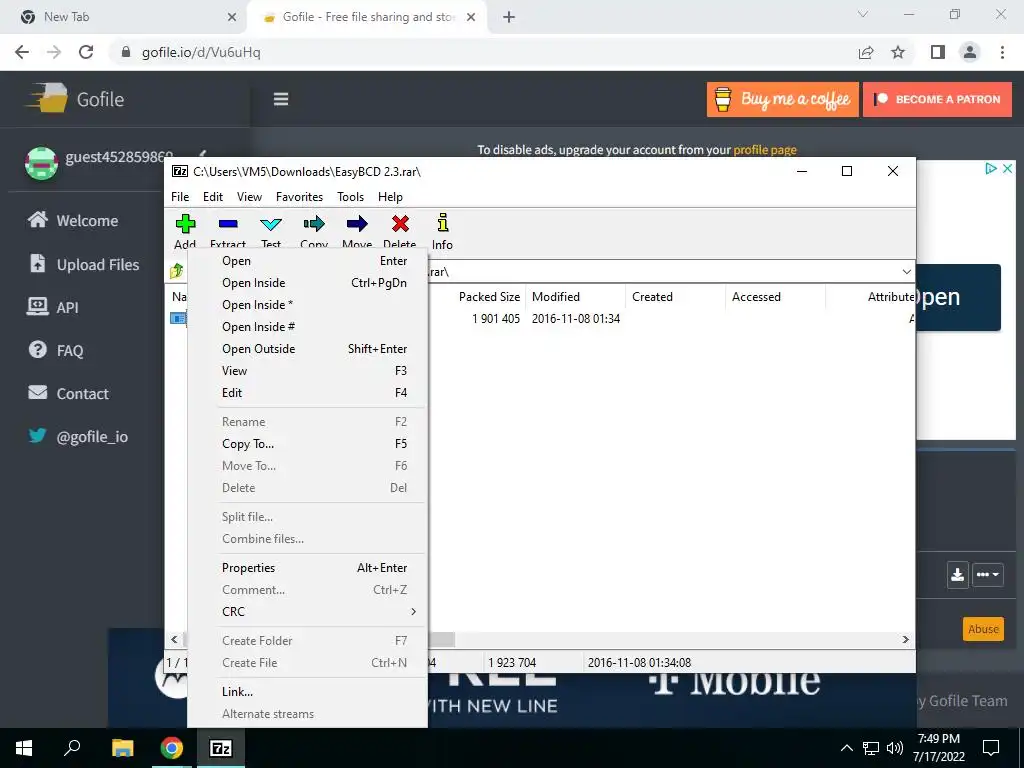Open the Edit menu in 7-Zip

[213, 197]
